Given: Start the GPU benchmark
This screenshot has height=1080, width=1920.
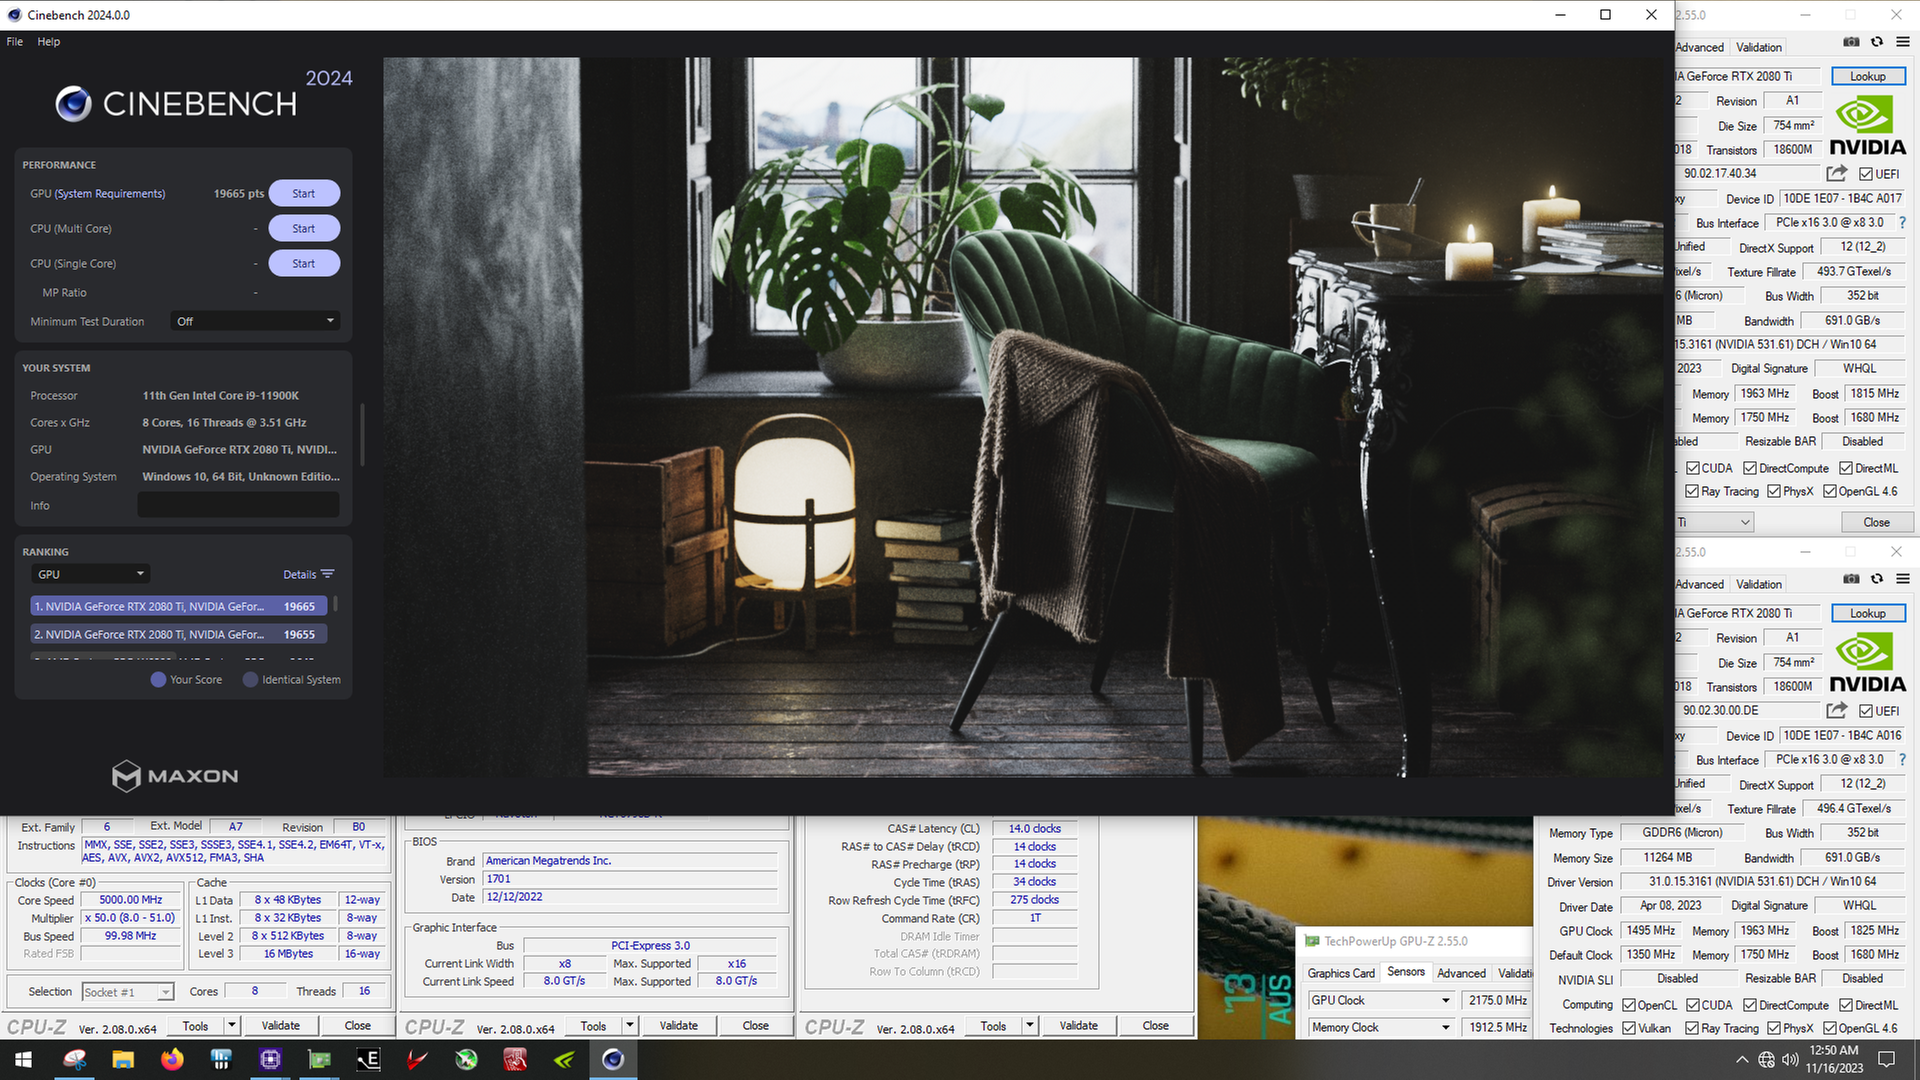Looking at the screenshot, I should click(304, 194).
